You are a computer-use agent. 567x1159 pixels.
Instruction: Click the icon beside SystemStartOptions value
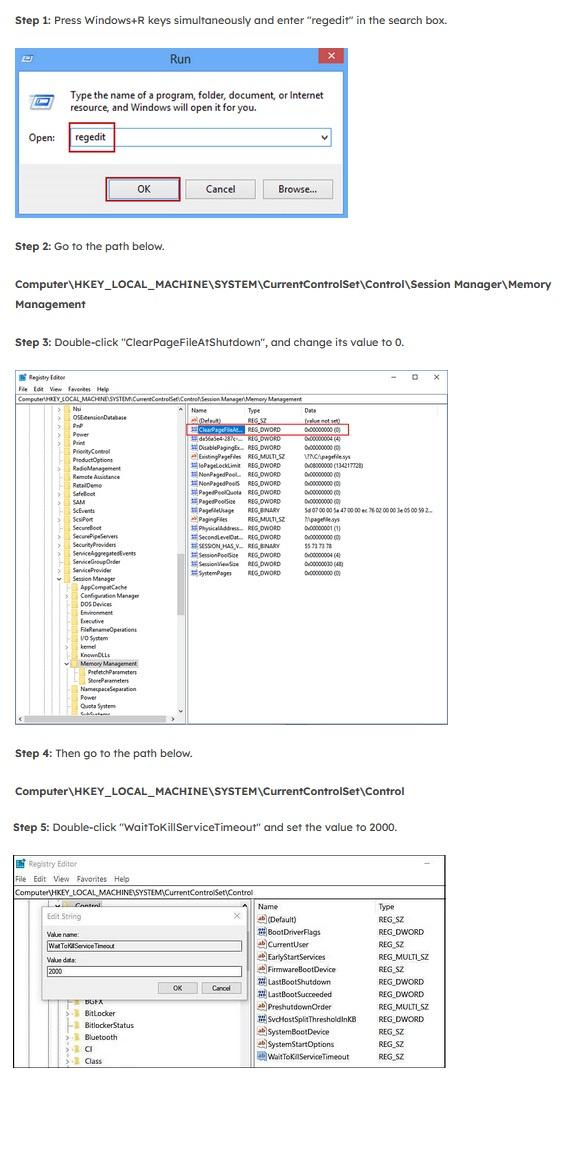[262, 1044]
